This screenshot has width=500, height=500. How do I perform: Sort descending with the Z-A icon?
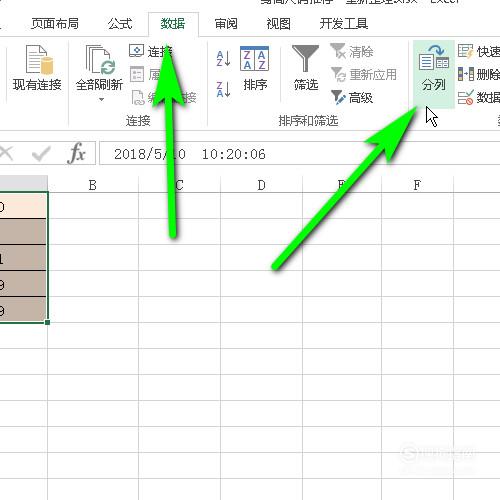click(223, 89)
